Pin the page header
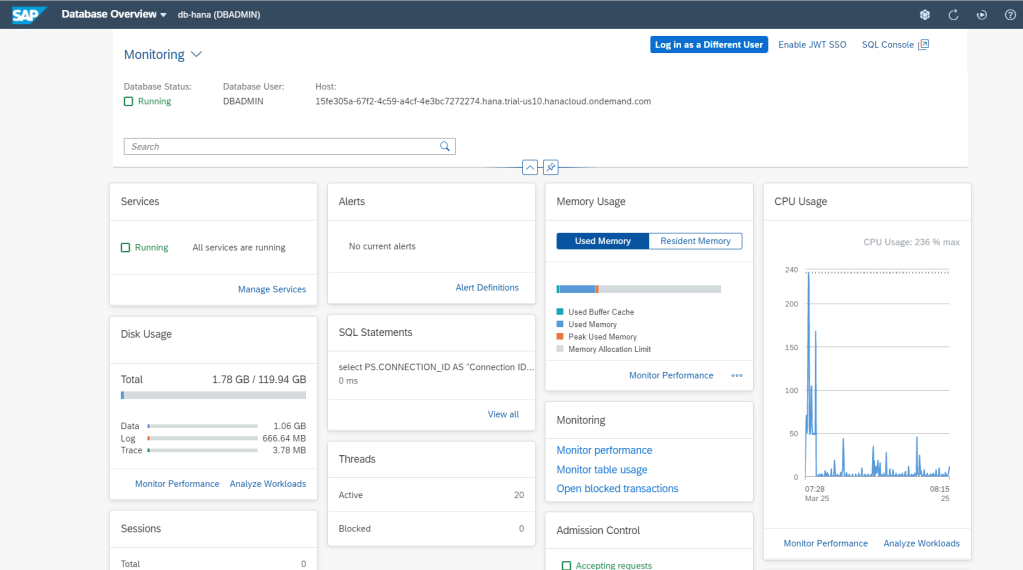Screen dimensions: 1023x570 [551, 167]
